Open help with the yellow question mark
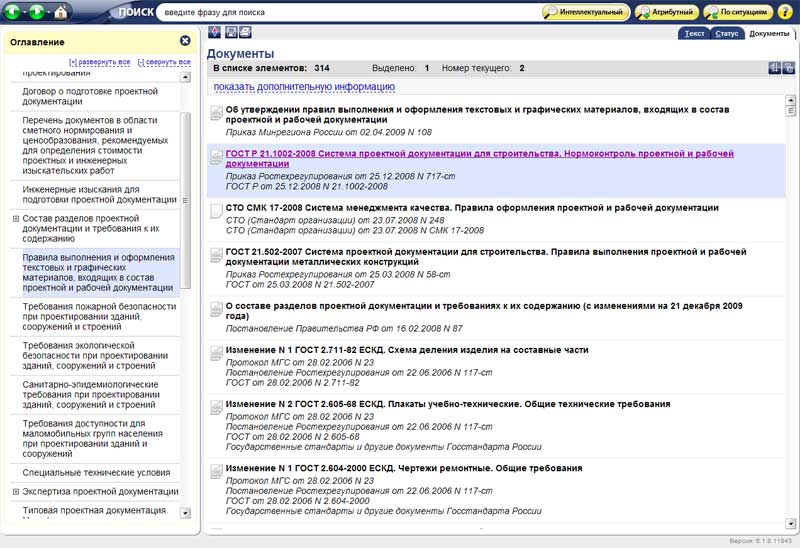This screenshot has width=800, height=548. tap(787, 13)
